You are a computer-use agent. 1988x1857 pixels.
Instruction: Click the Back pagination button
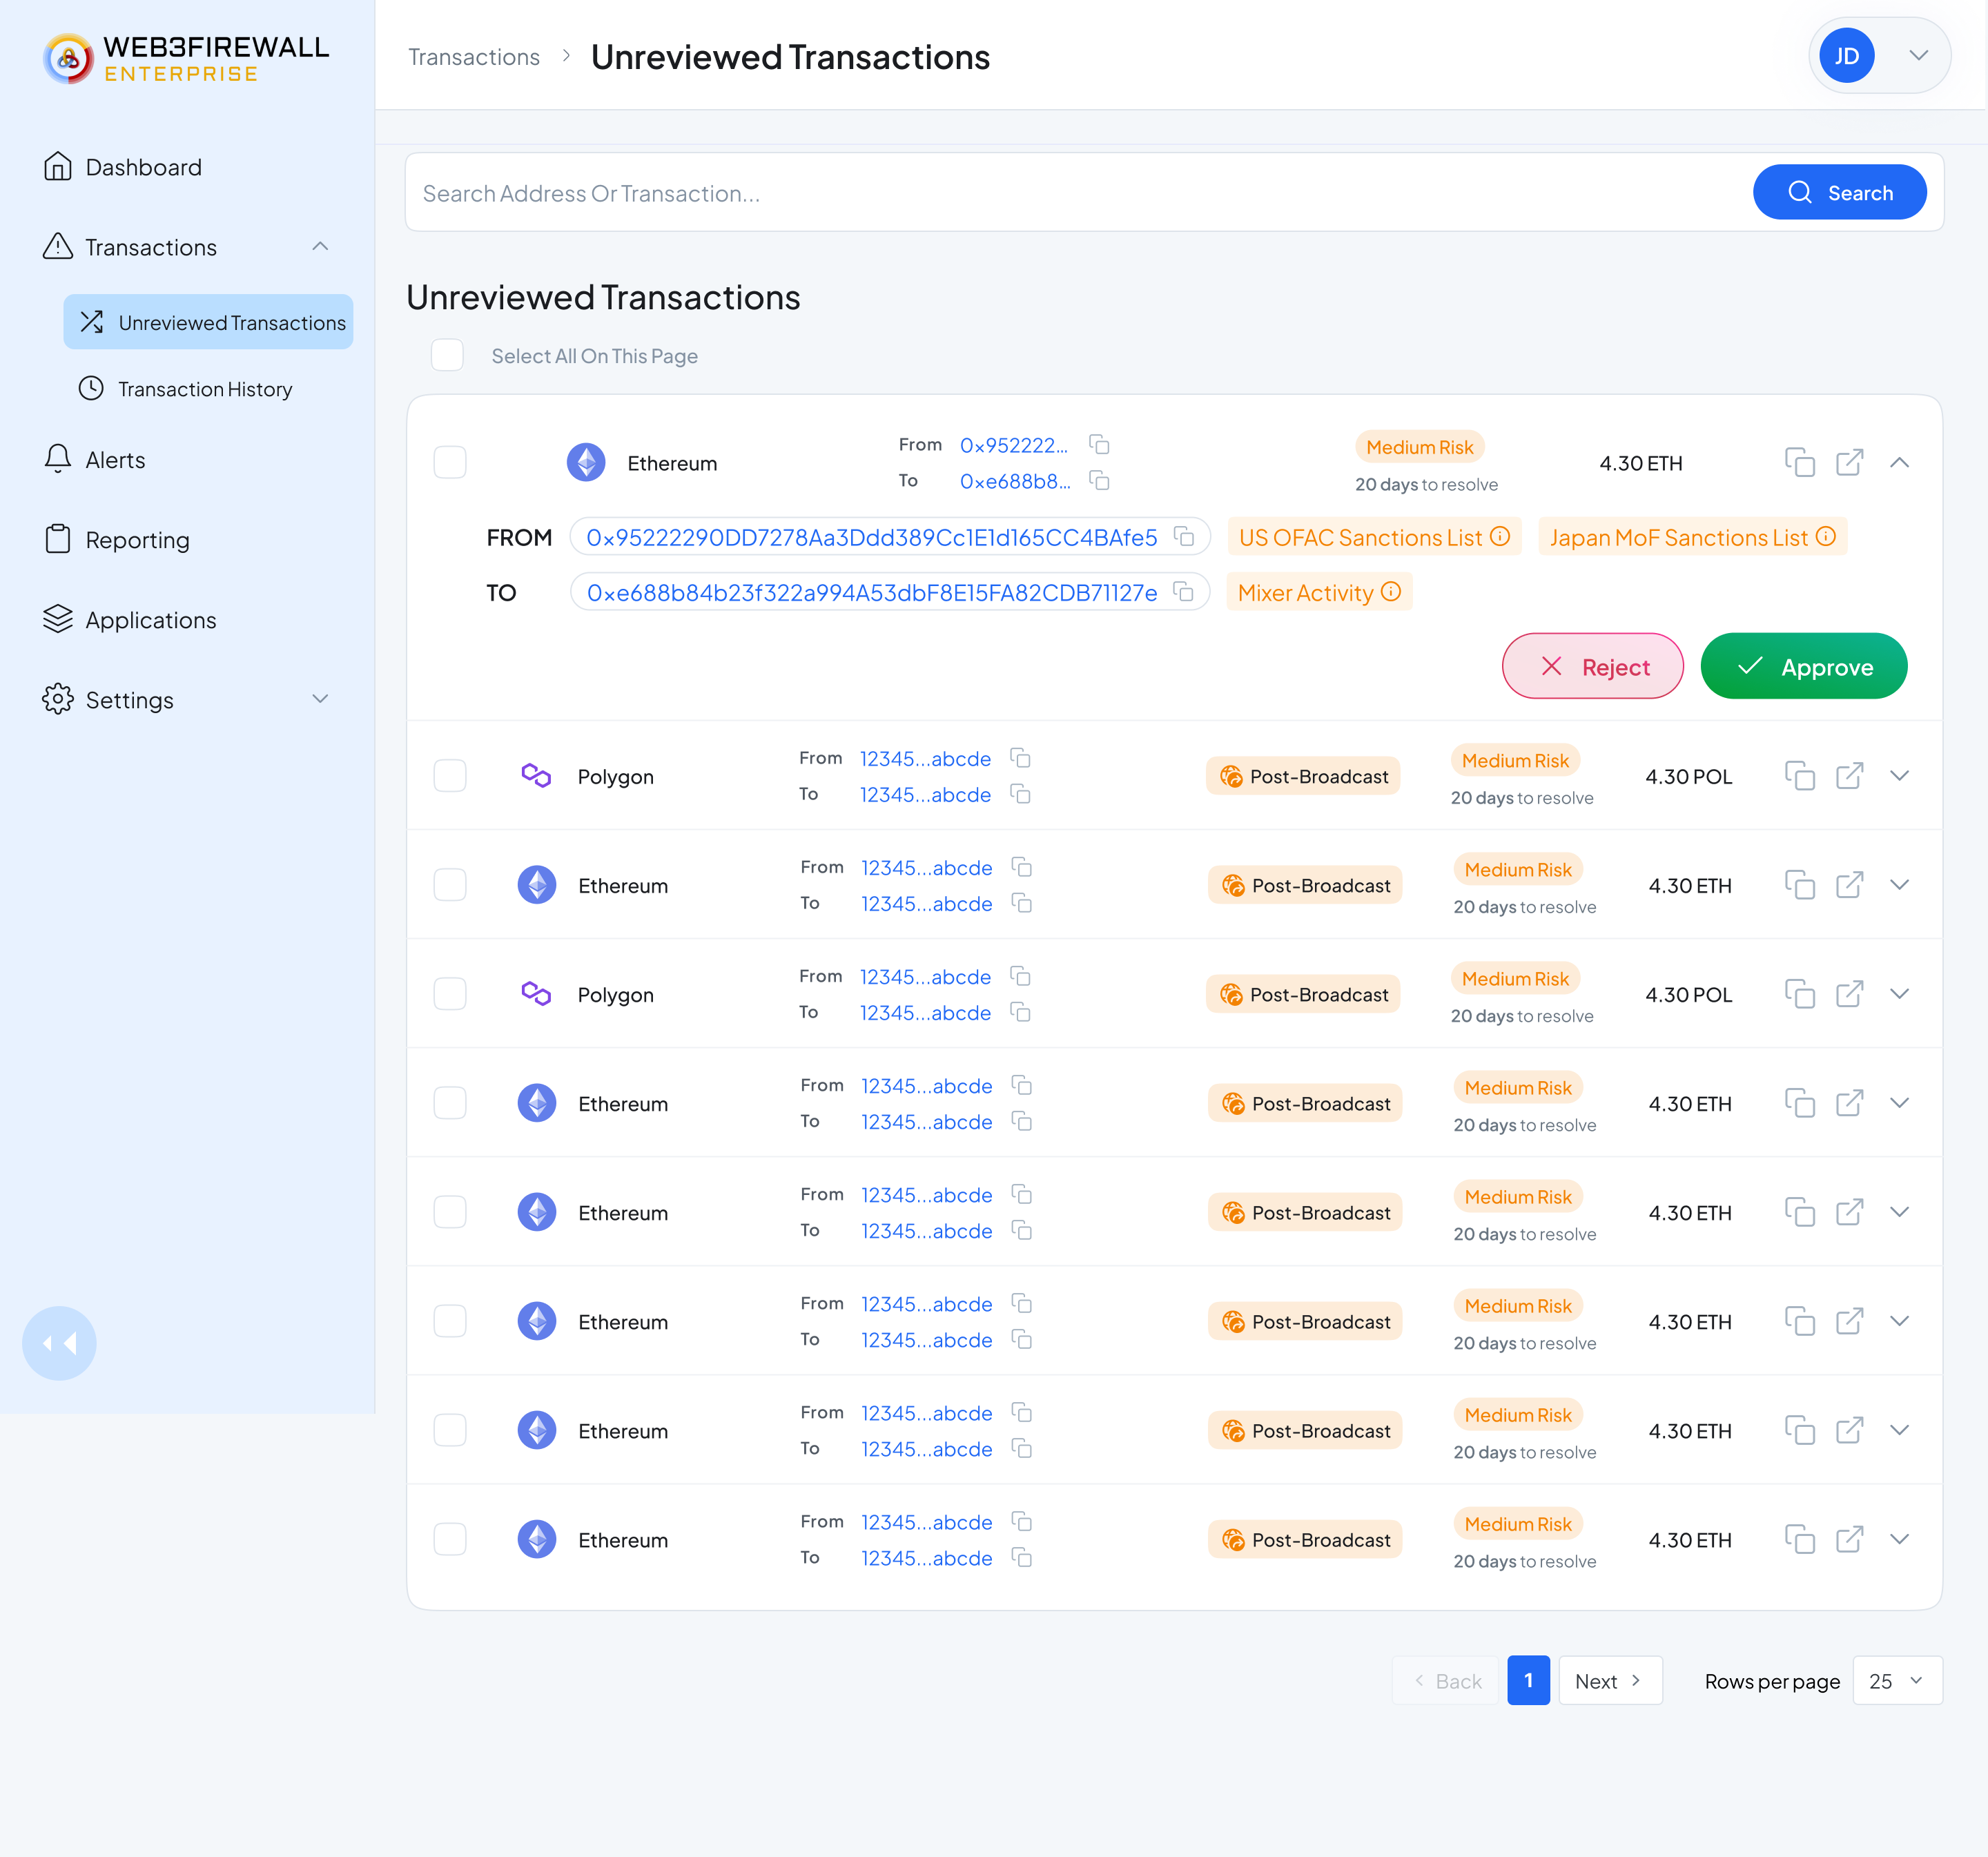[x=1447, y=1681]
